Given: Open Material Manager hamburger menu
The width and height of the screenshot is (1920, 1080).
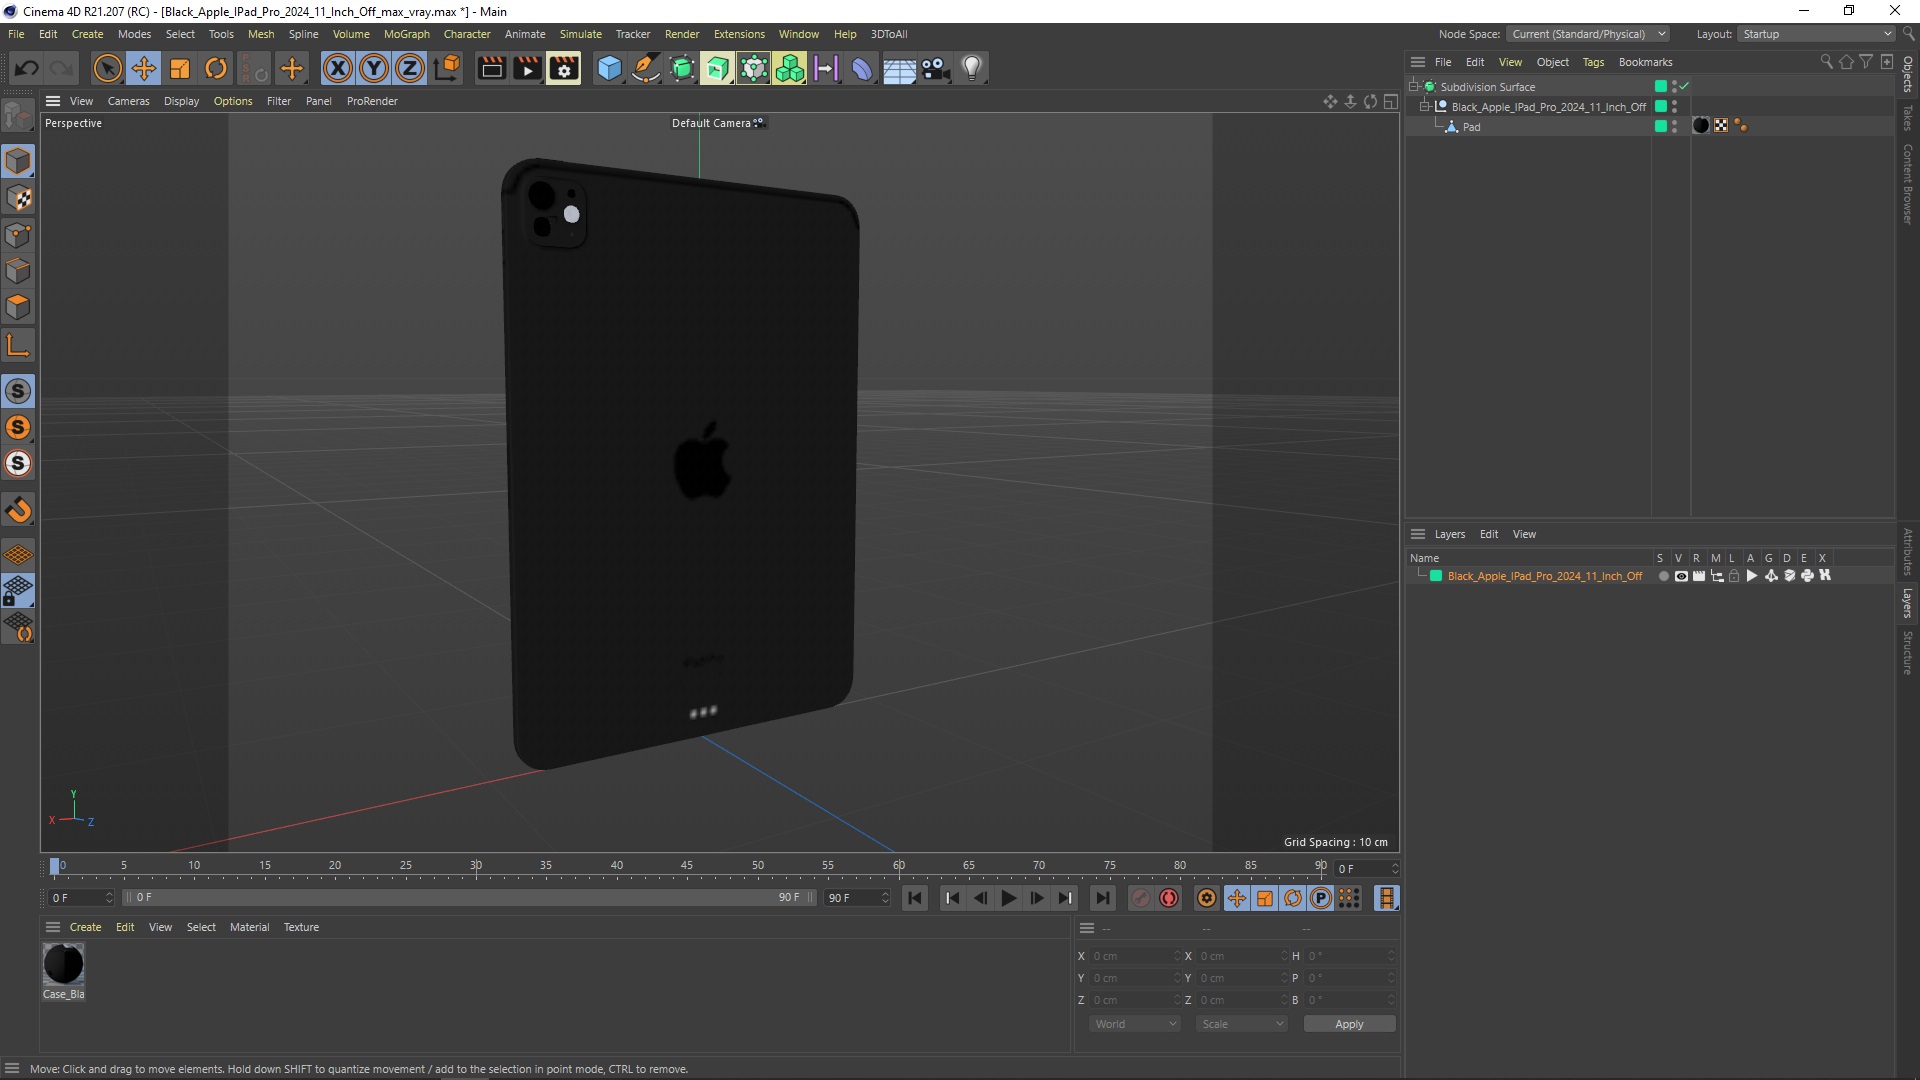Looking at the screenshot, I should (x=53, y=927).
